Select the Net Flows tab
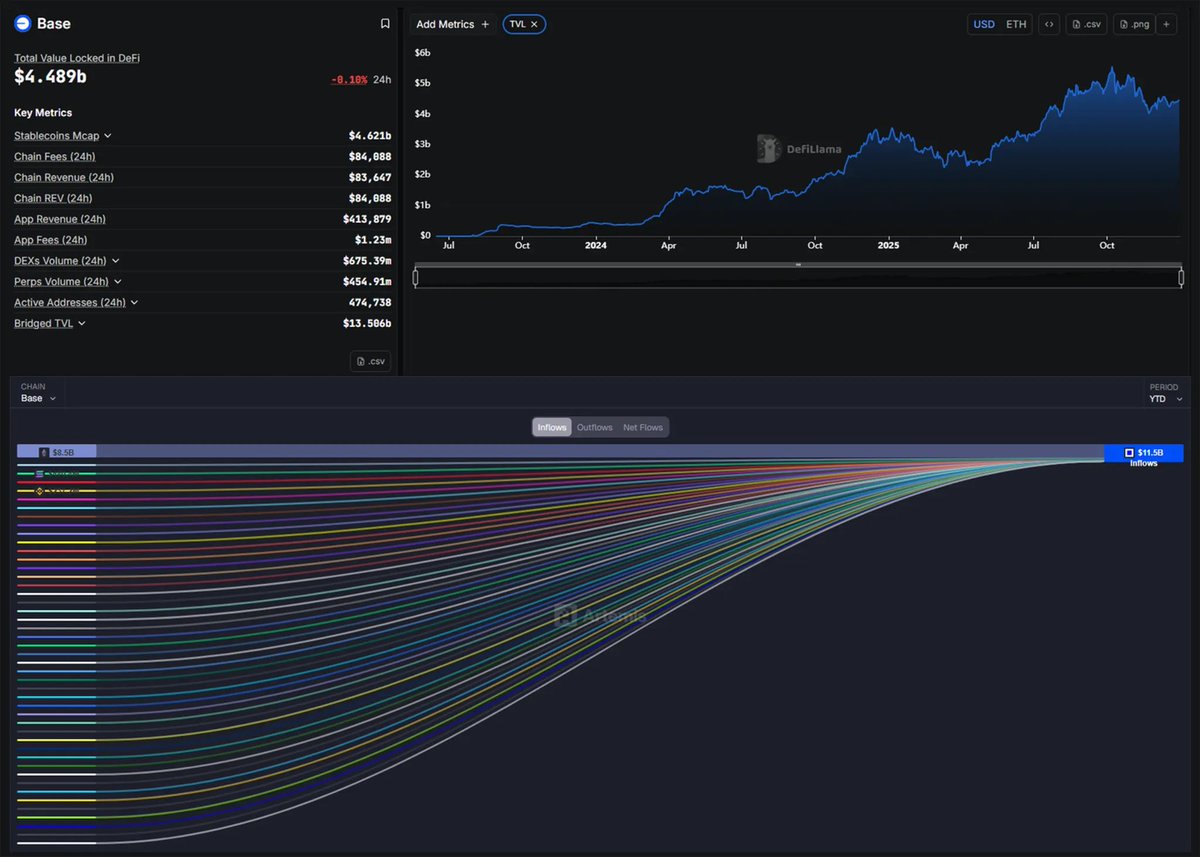The image size is (1200, 857). pyautogui.click(x=643, y=428)
